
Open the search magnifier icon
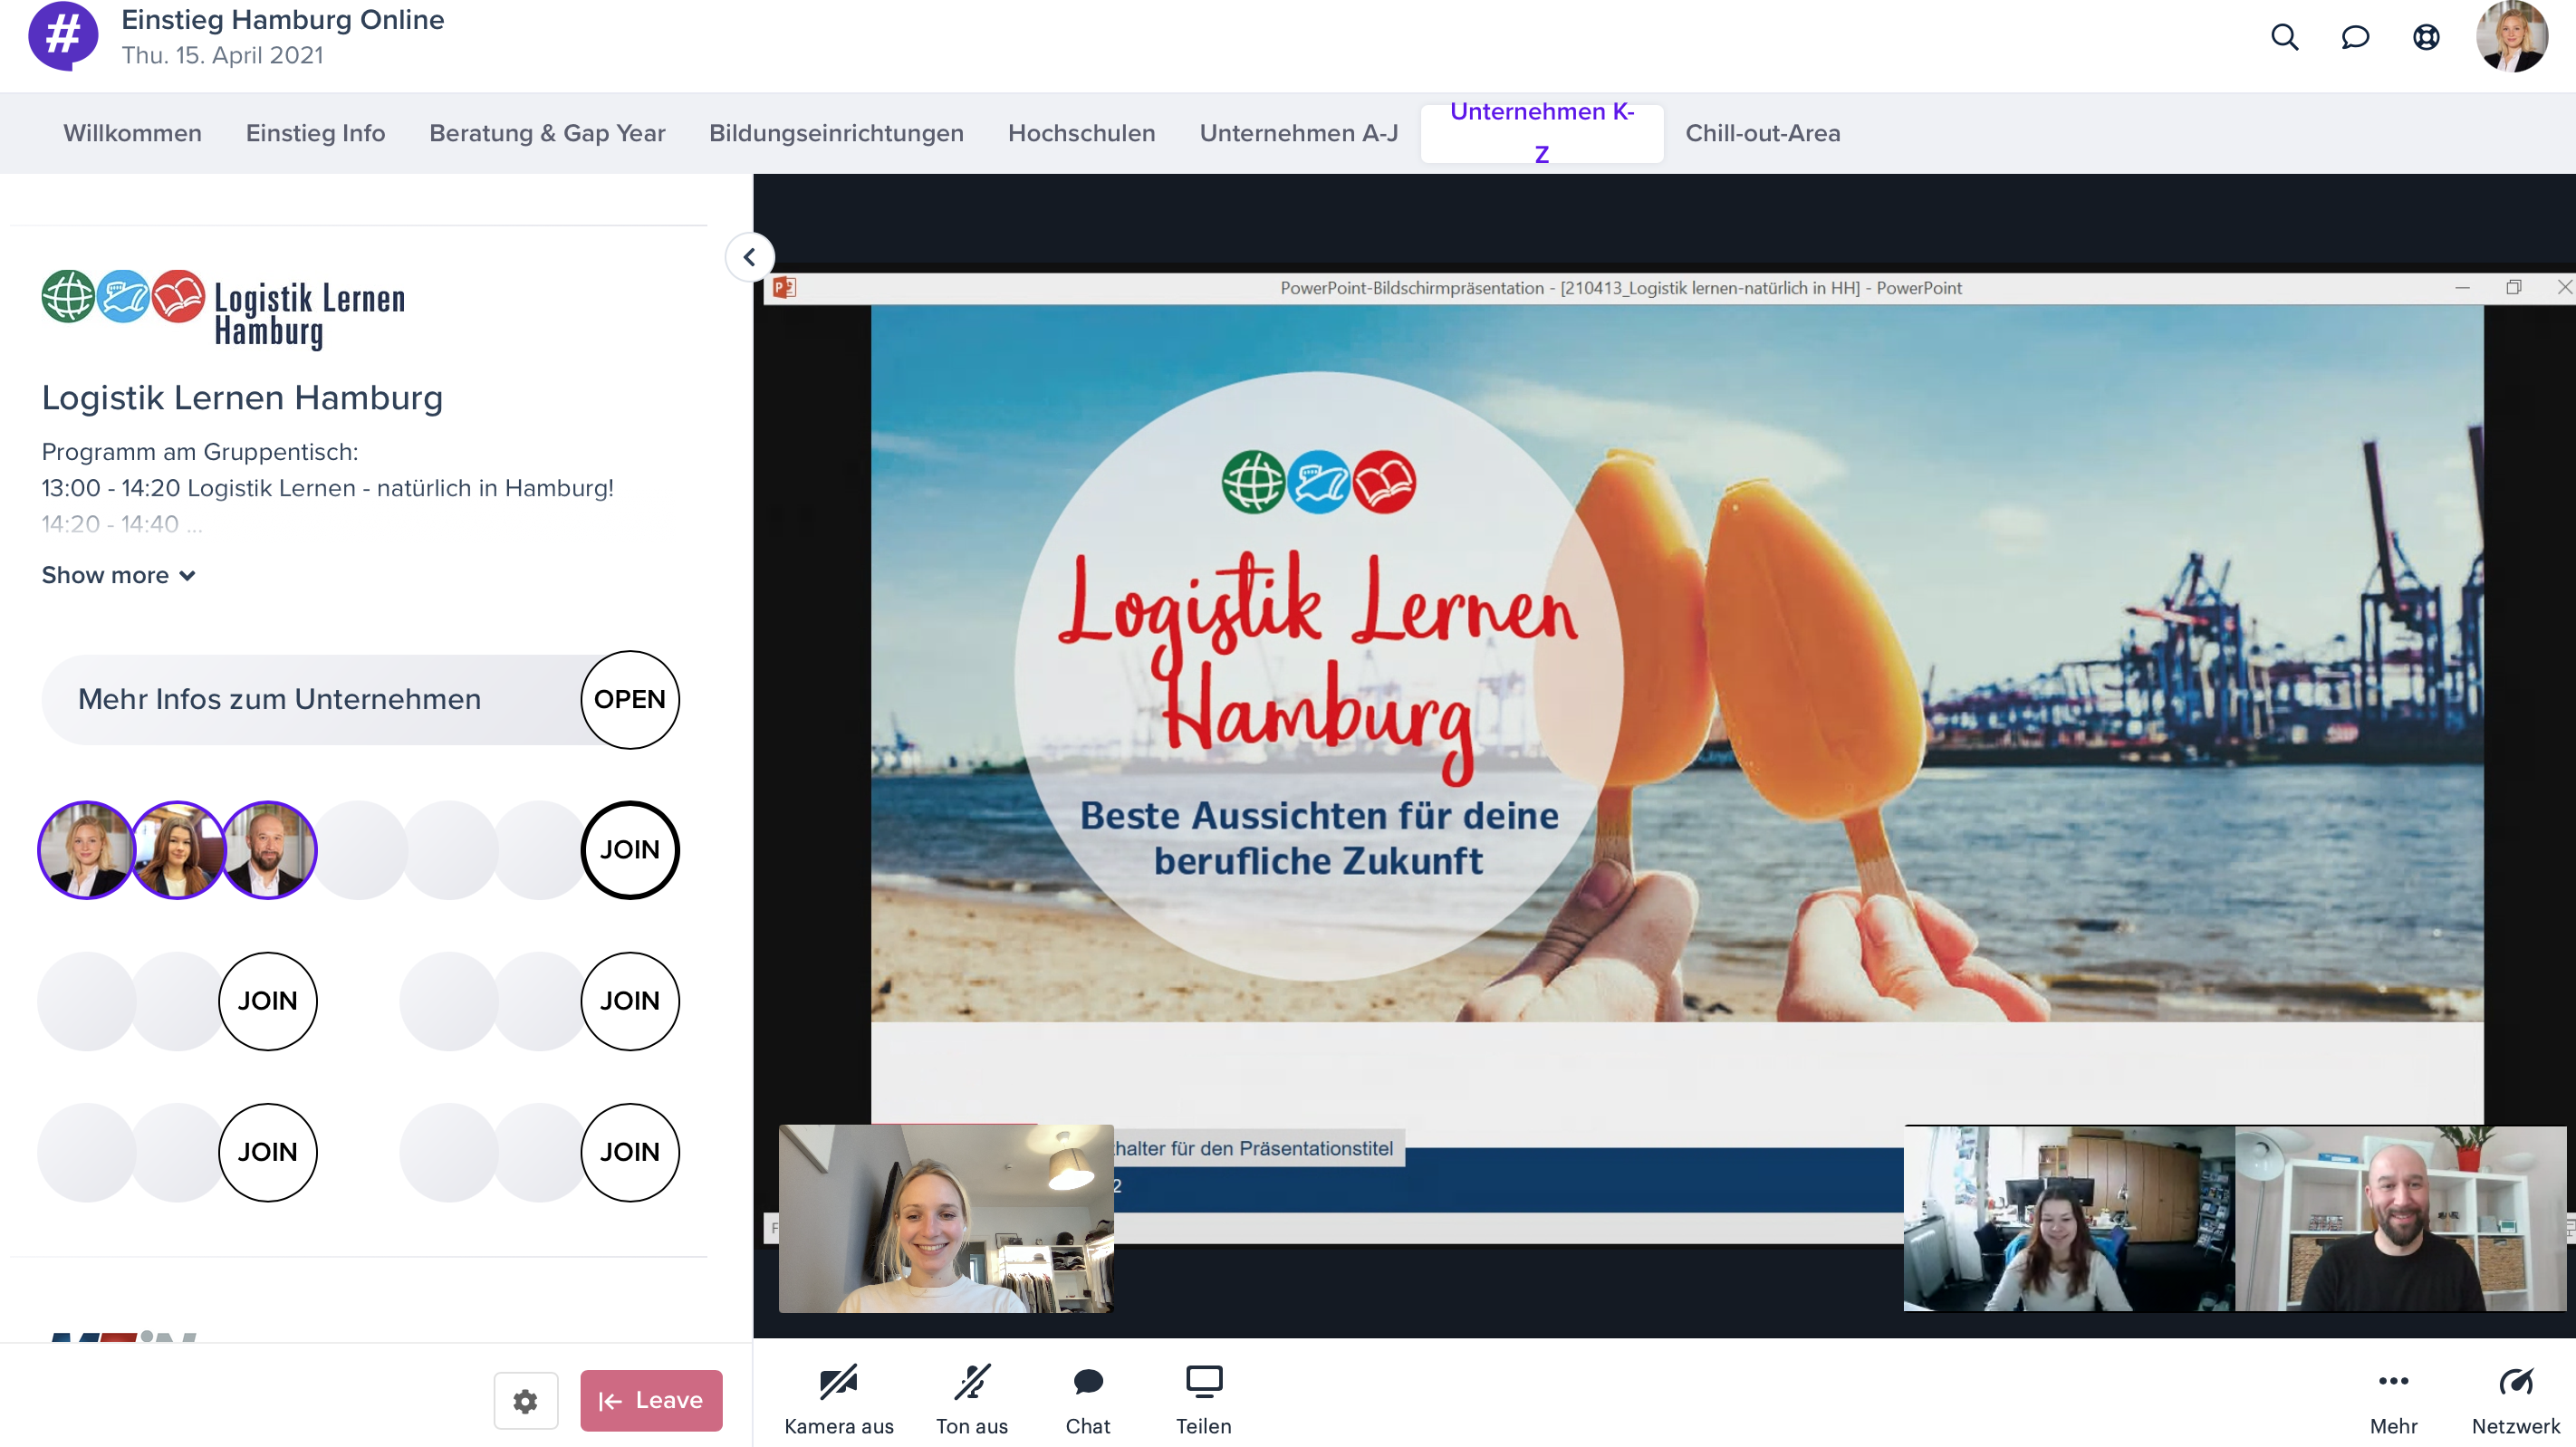pyautogui.click(x=2284, y=37)
